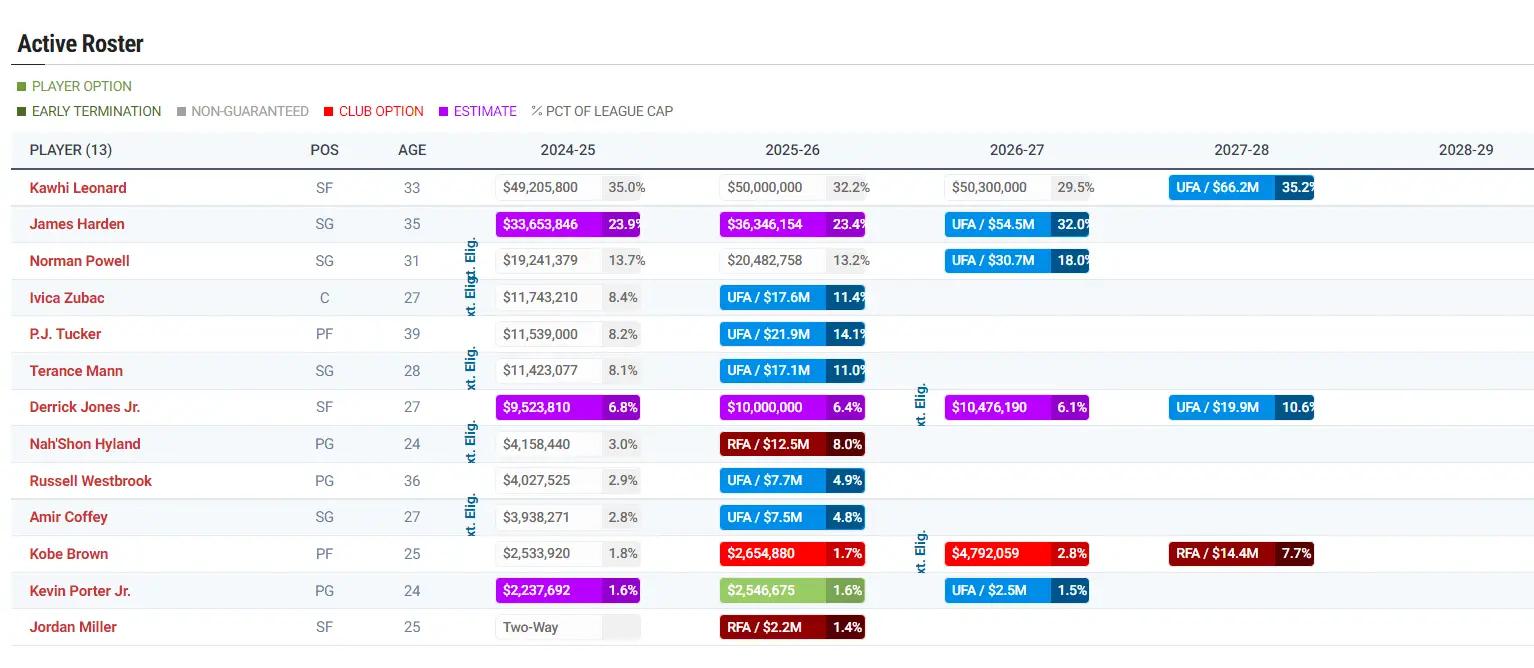This screenshot has width=1534, height=668.
Task: Open Kawhi Leonard's player page
Action: click(78, 188)
